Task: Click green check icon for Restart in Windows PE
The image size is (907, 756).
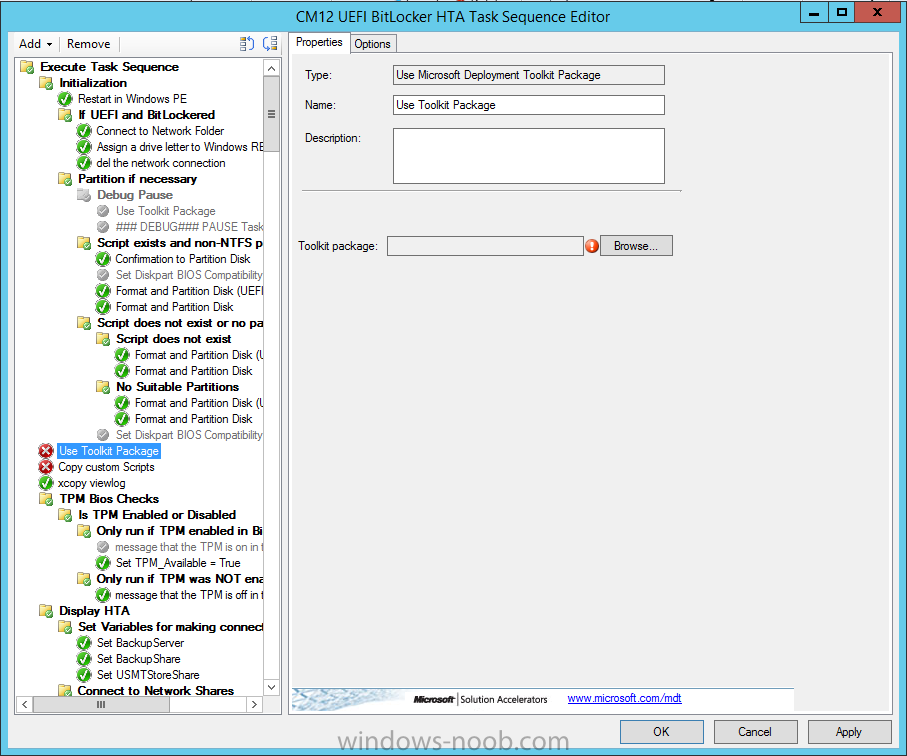Action: 65,99
